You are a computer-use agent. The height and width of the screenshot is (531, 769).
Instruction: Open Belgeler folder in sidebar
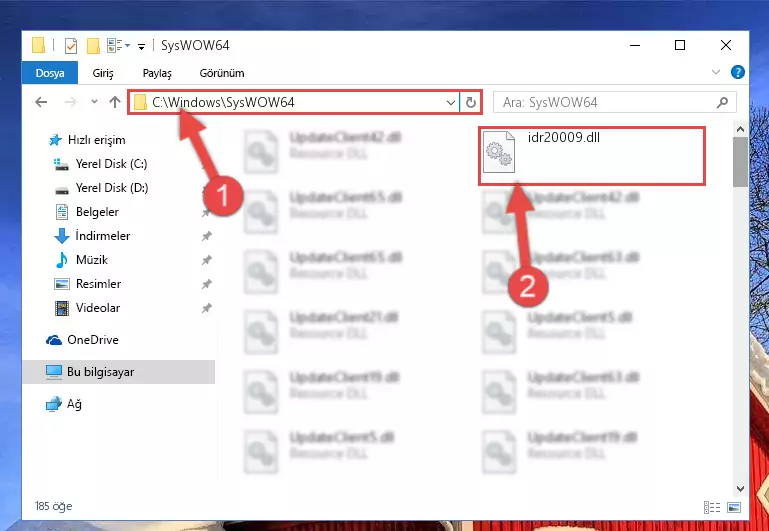click(x=97, y=212)
